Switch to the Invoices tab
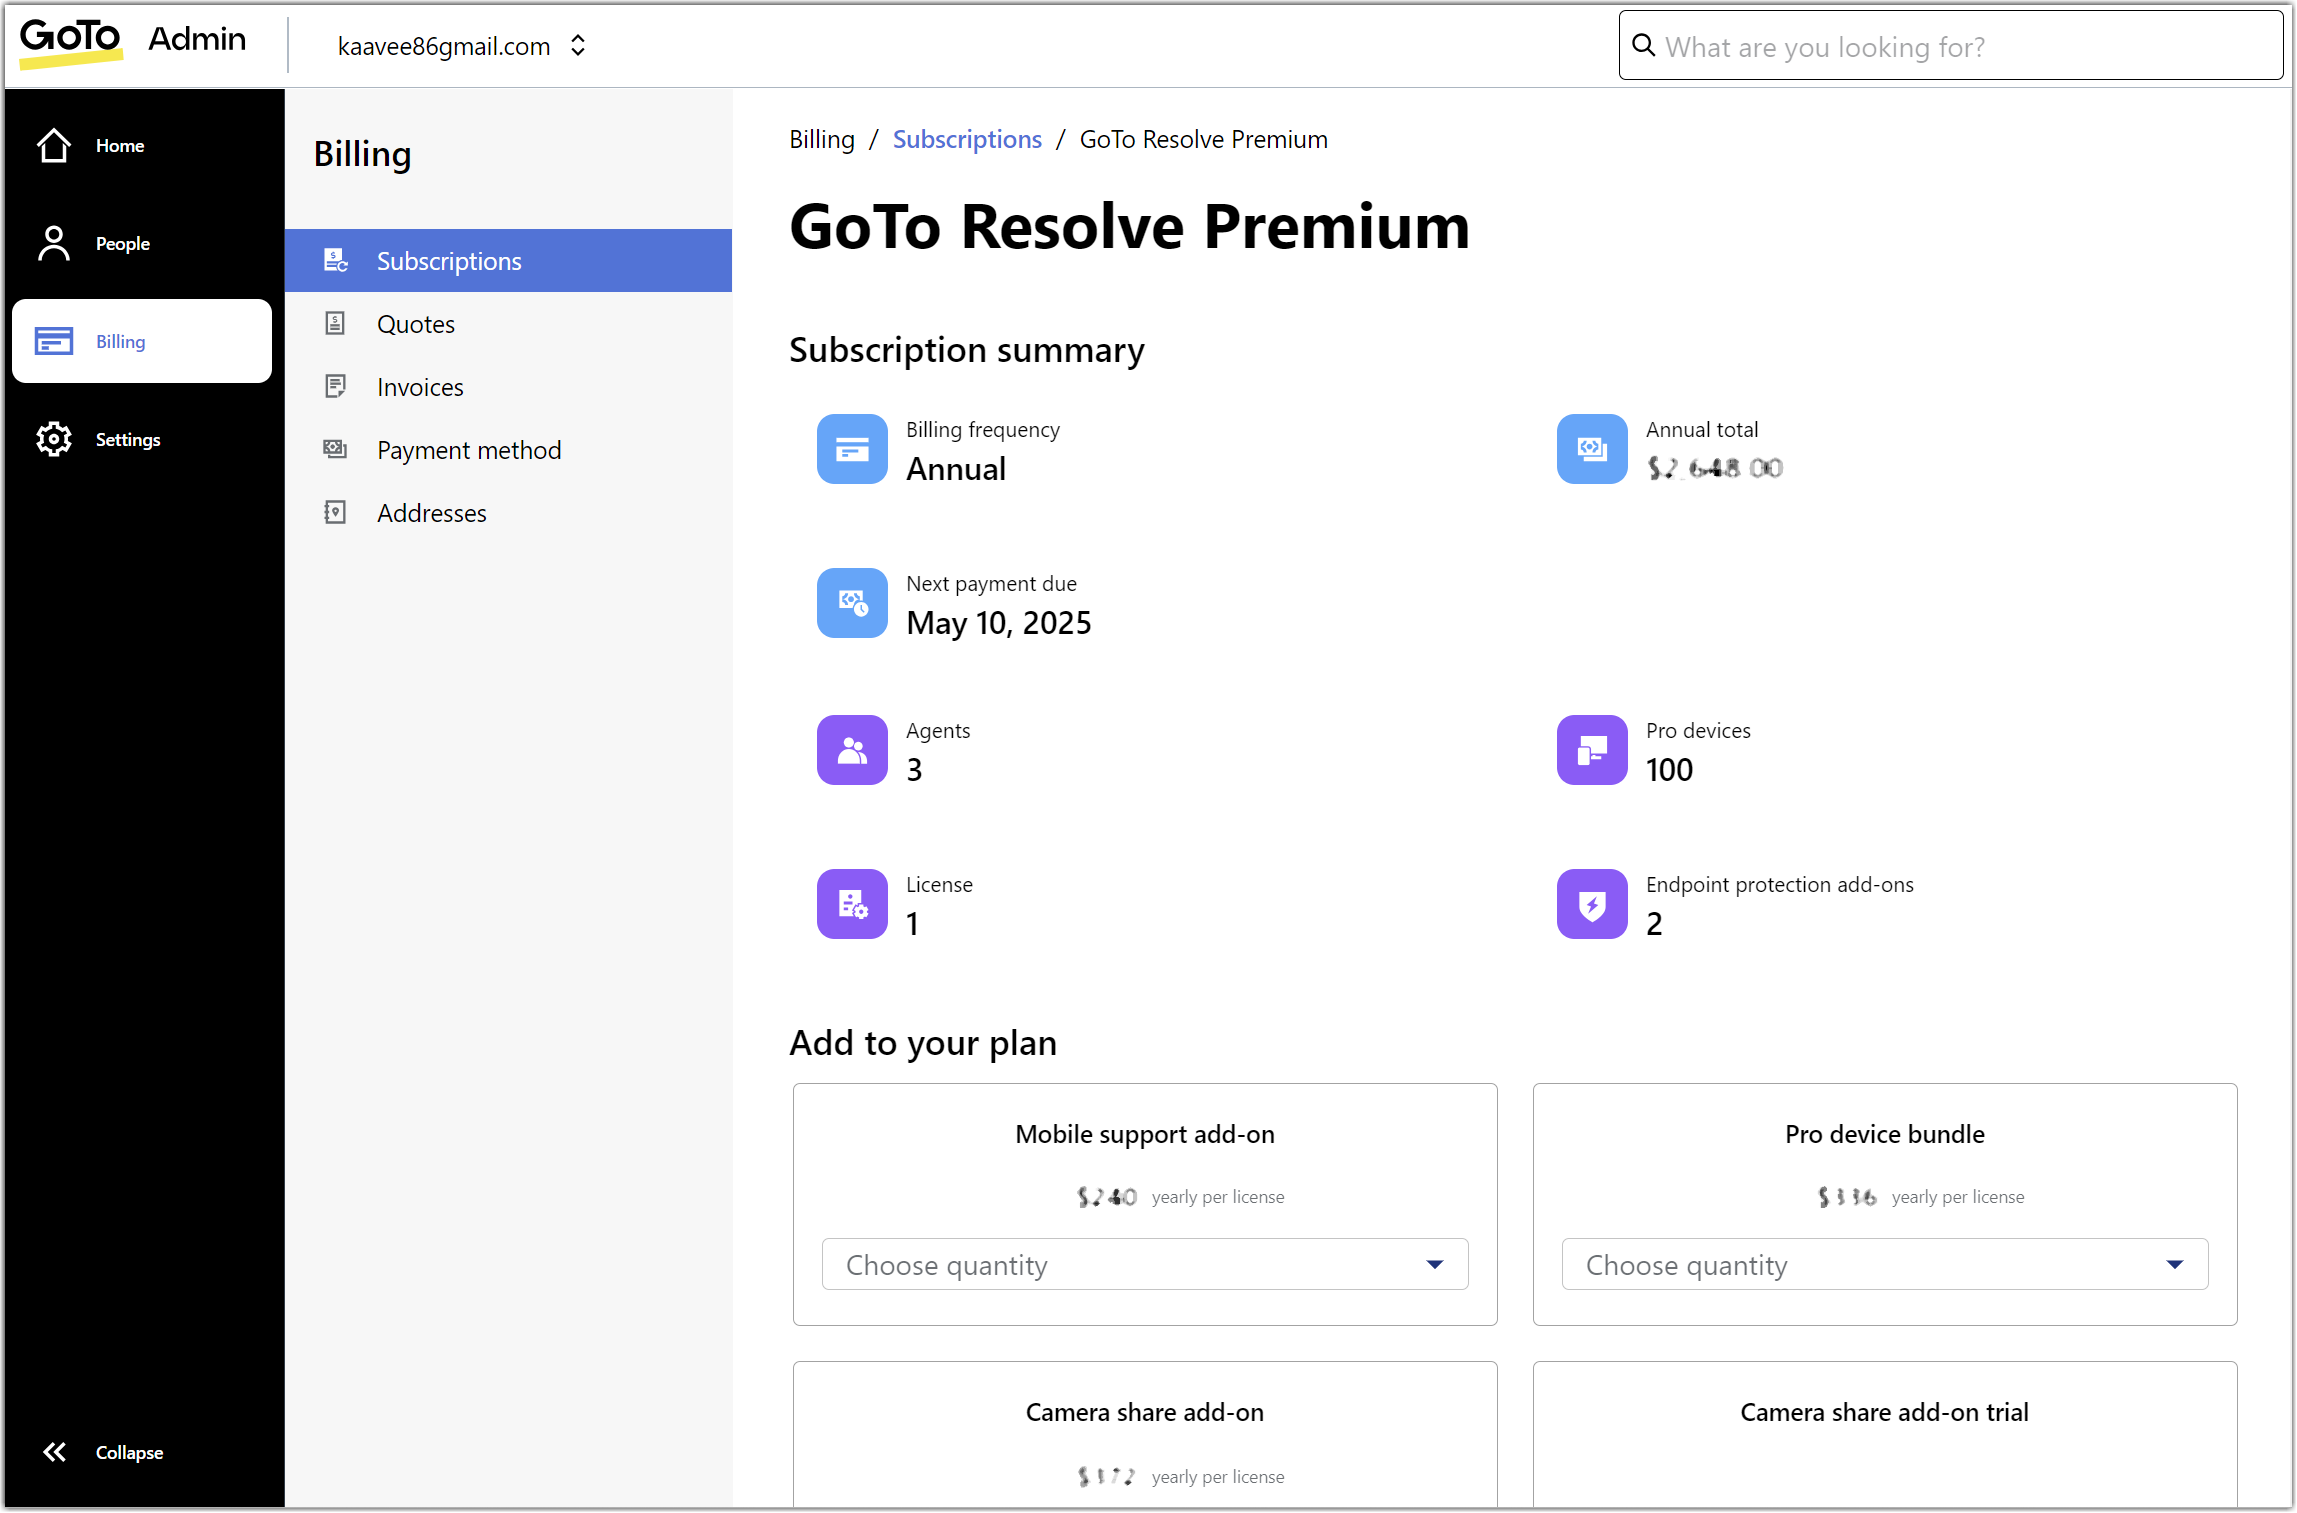 (x=420, y=386)
